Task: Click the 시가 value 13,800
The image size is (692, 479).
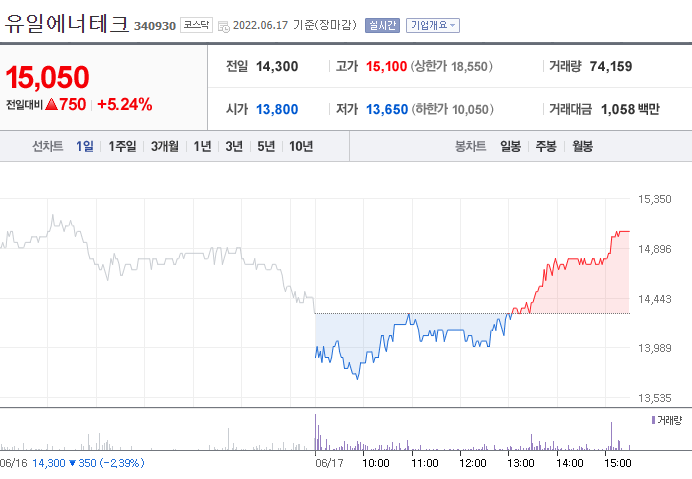Action: pos(277,109)
